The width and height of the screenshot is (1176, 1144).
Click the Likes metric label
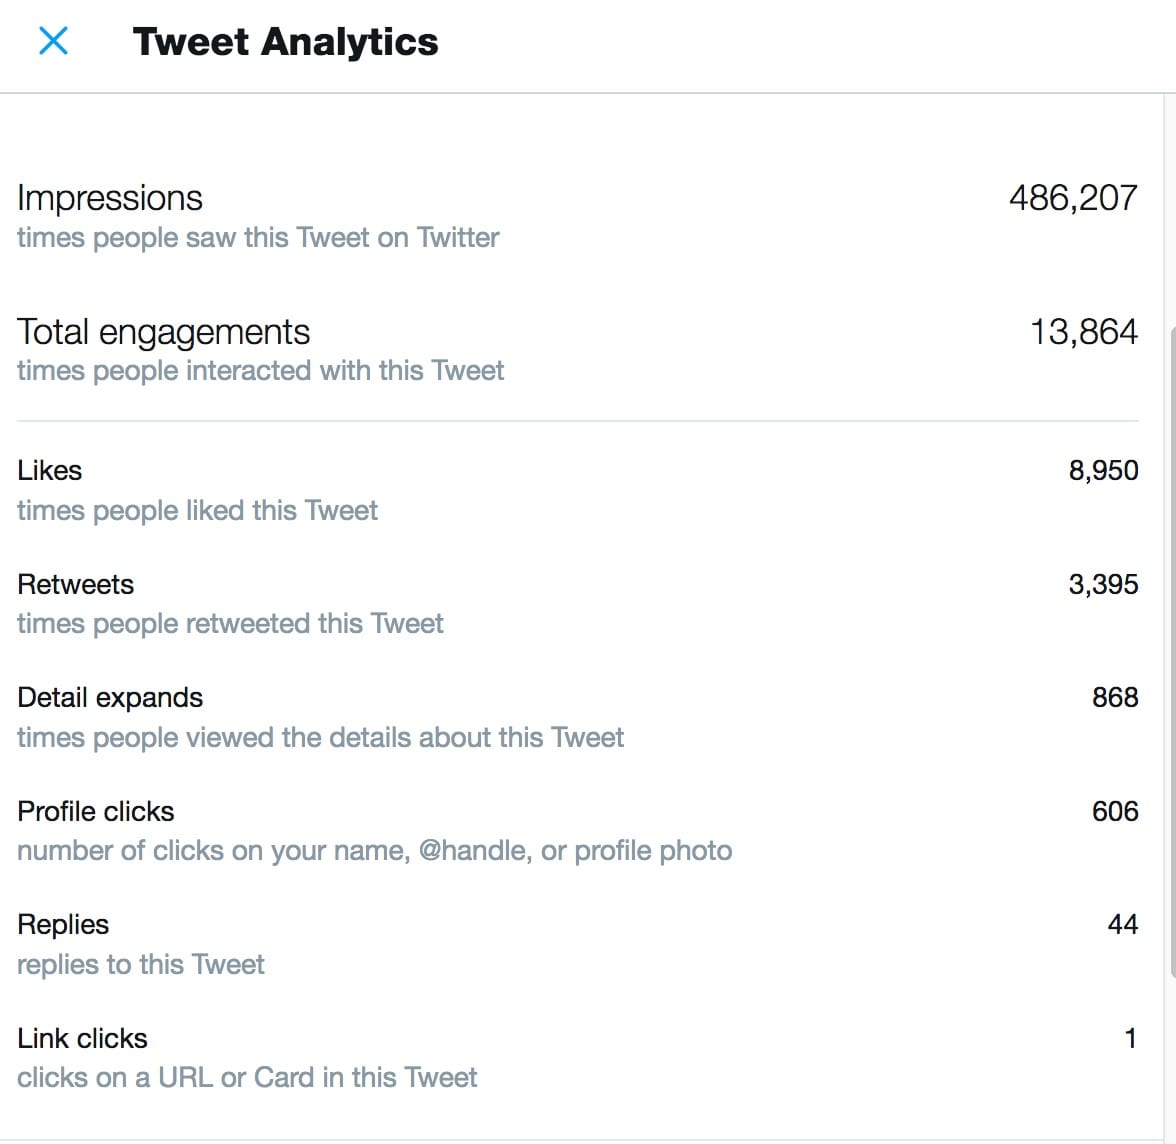(x=50, y=470)
